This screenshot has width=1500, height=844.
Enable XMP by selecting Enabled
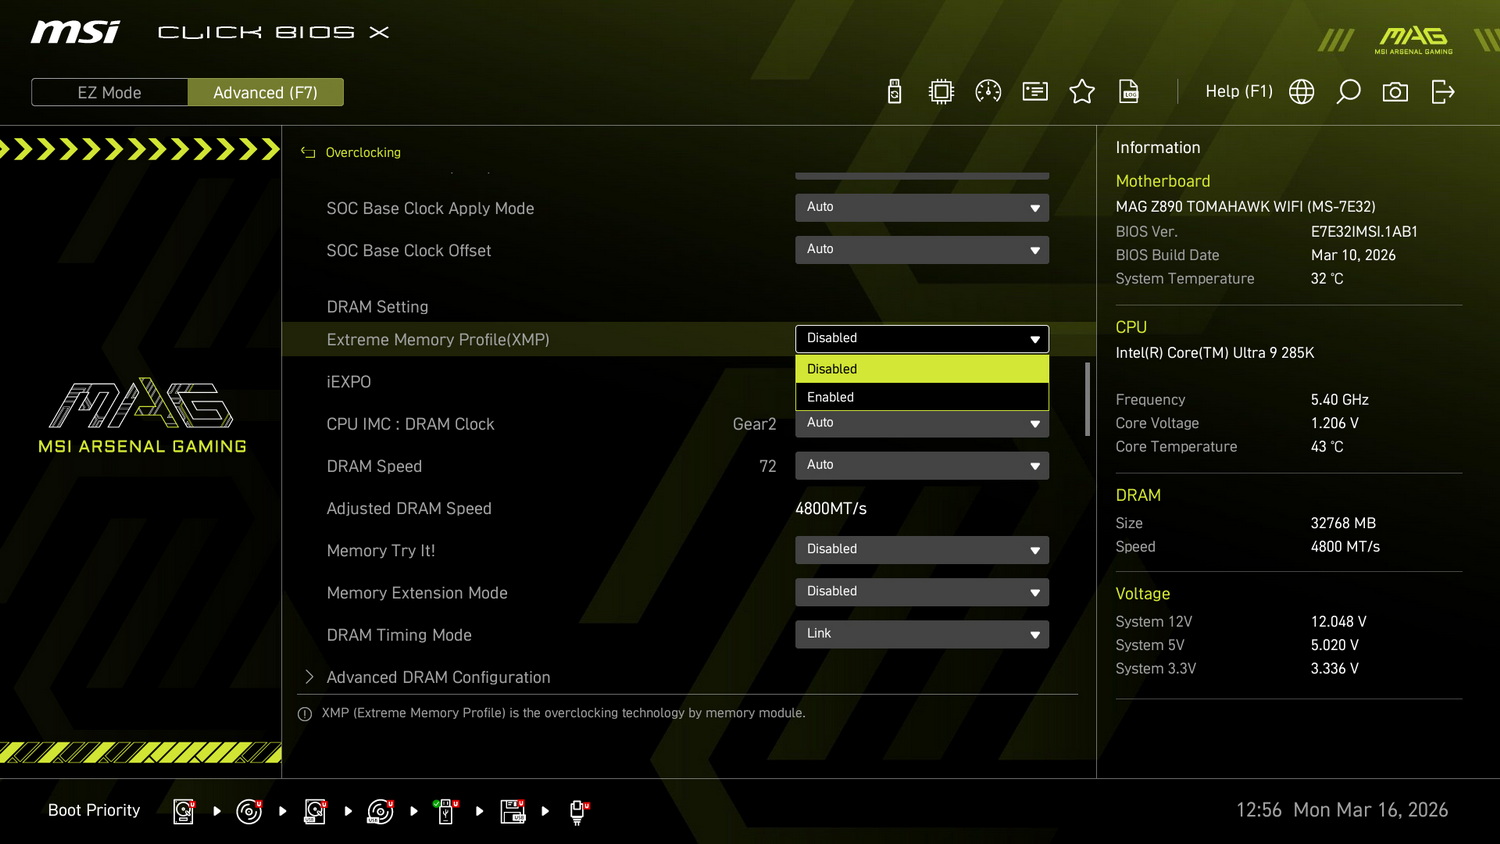[921, 396]
